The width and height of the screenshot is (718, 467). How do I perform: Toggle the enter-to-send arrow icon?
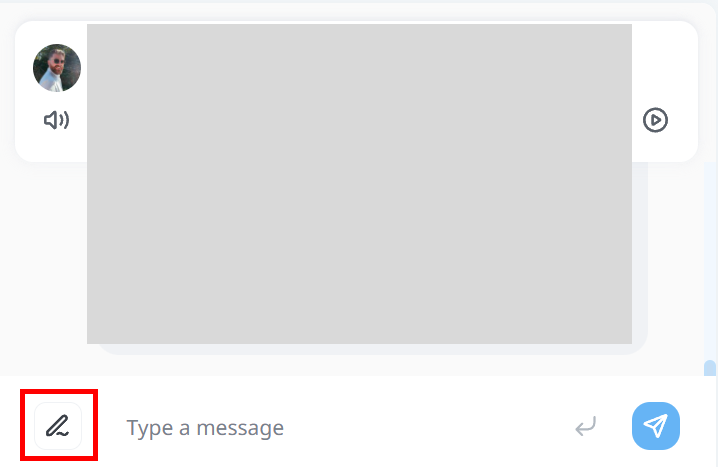point(586,426)
